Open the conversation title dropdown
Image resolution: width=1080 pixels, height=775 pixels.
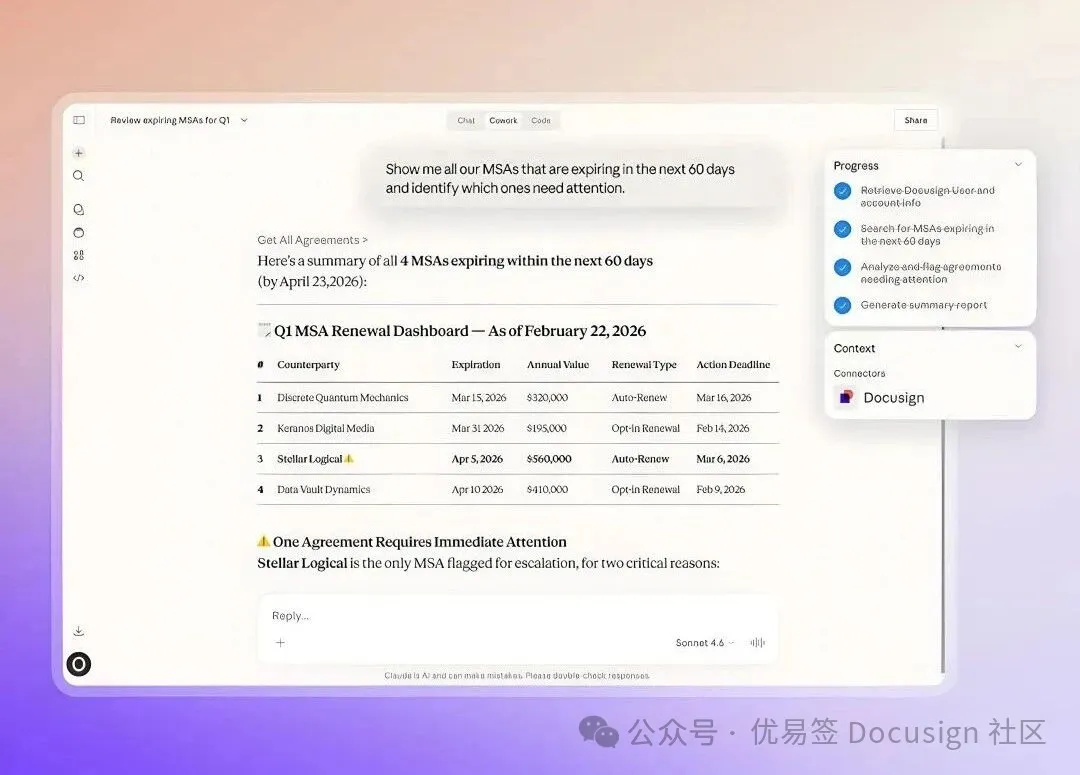point(244,120)
